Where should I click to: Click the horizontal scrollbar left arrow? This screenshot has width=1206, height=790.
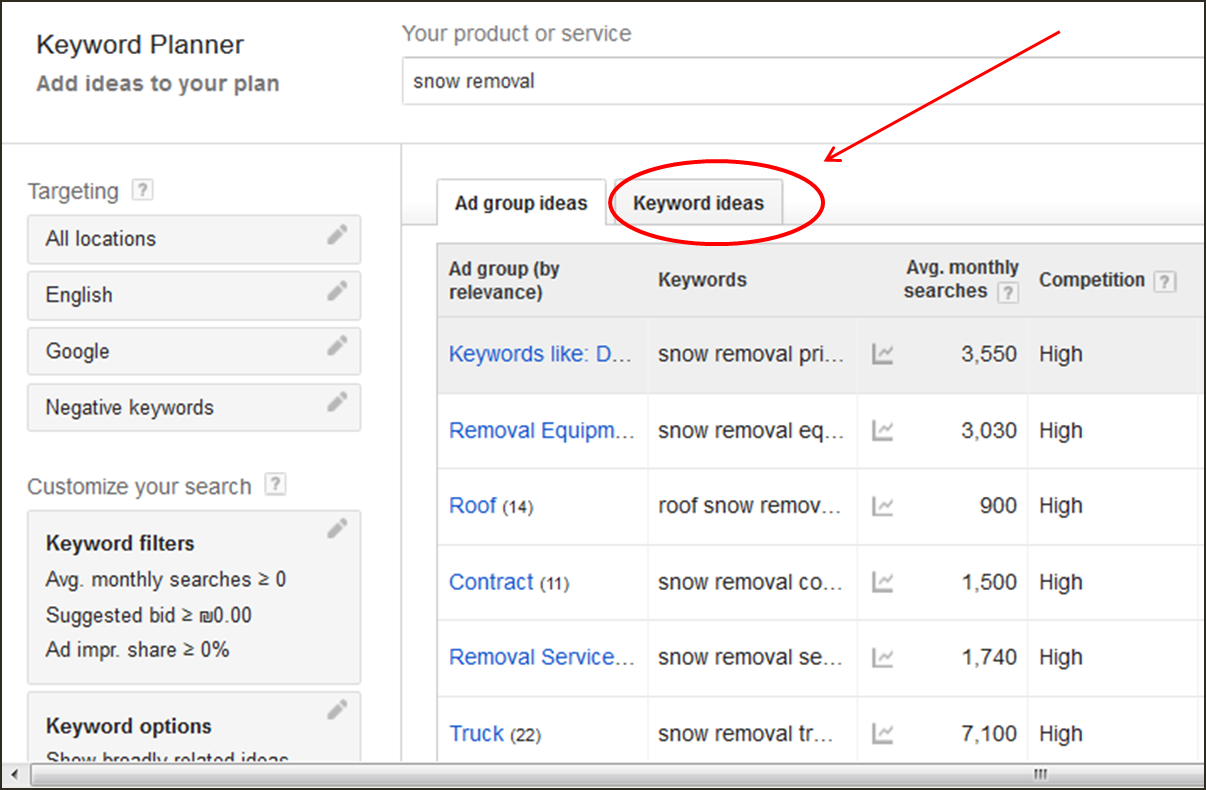[x=15, y=774]
